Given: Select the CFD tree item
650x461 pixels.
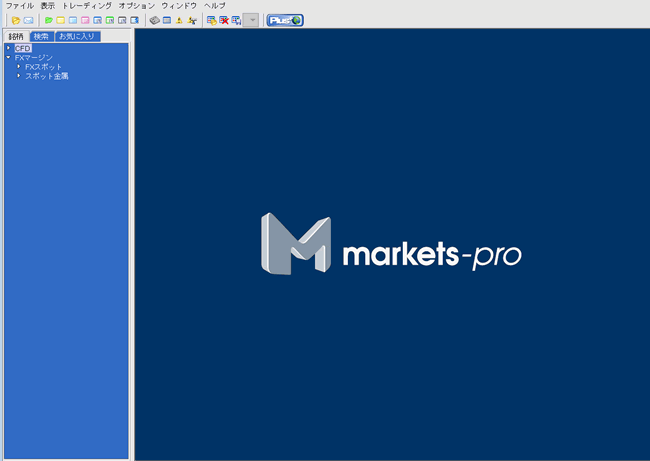Looking at the screenshot, I should click(x=23, y=49).
